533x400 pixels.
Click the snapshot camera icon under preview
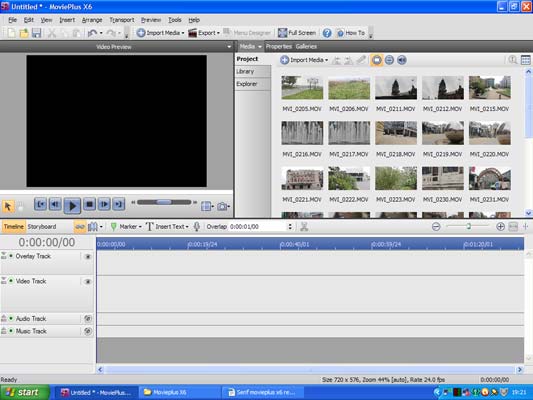[222, 206]
